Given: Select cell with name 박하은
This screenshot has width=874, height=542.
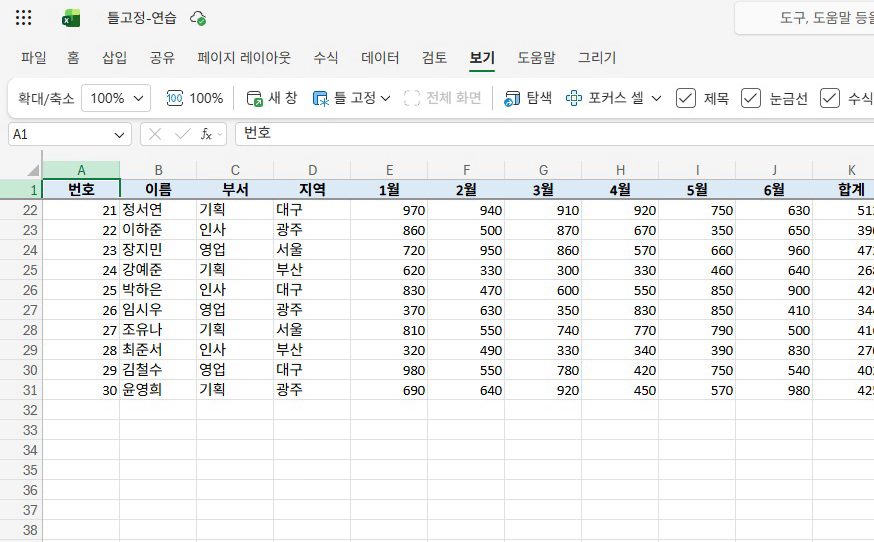Looking at the screenshot, I should tap(158, 291).
